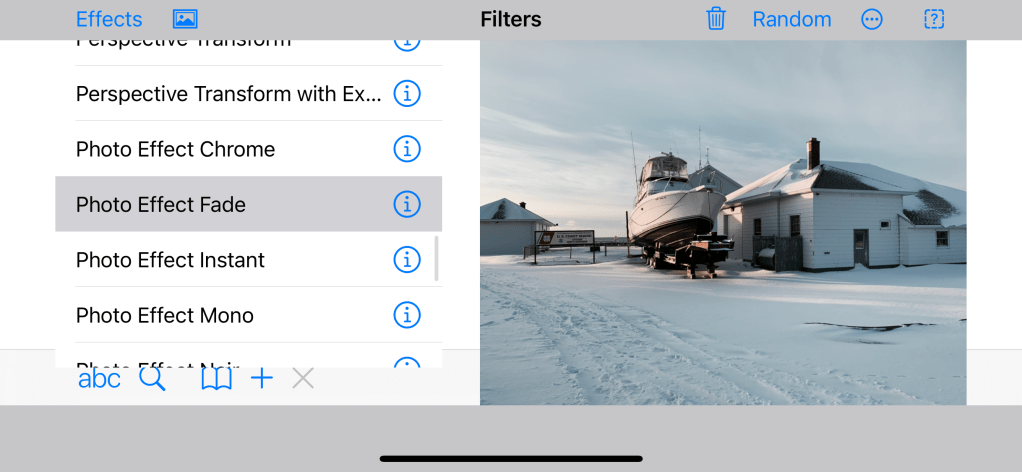
Task: Show info for Photo Effect Instant
Action: (x=406, y=260)
